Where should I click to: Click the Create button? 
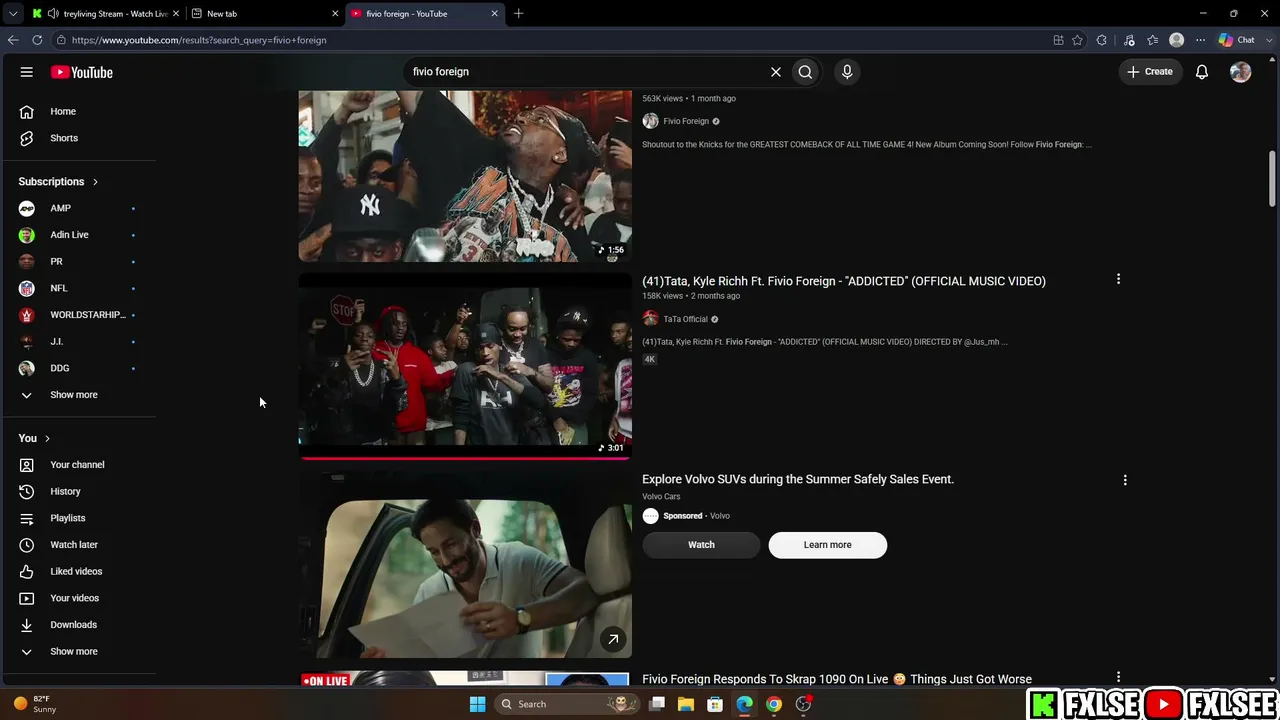pos(1150,72)
